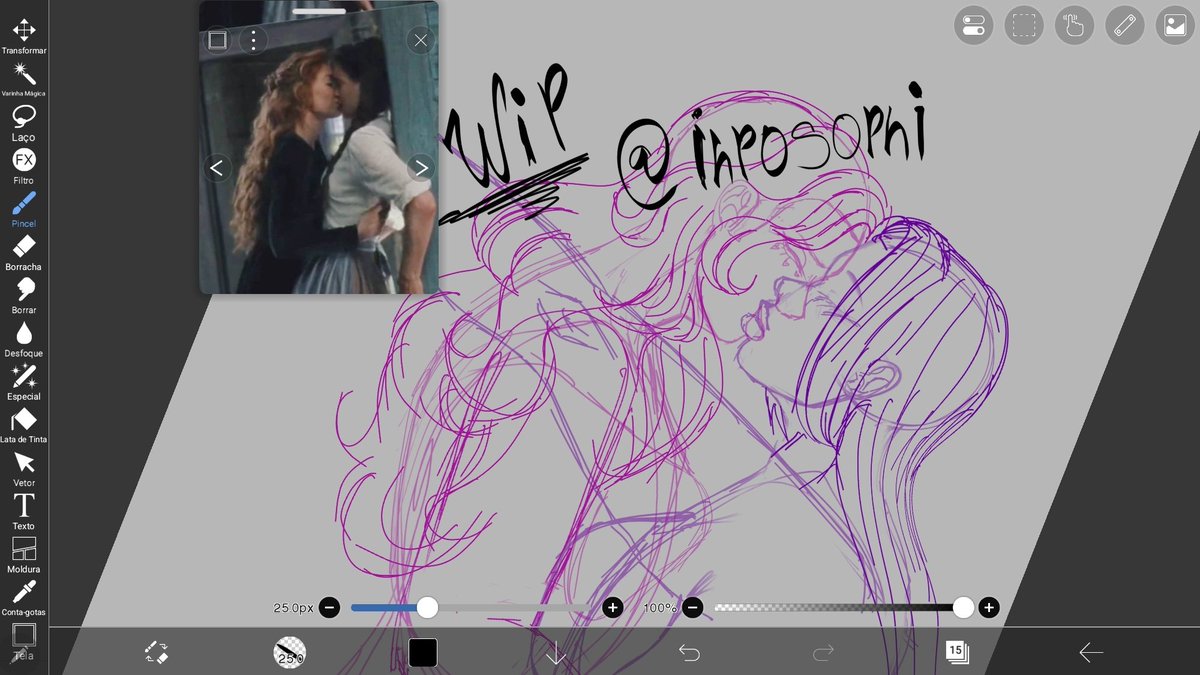The image size is (1200, 675).
Task: Open reference window three-dot menu
Action: [x=254, y=40]
